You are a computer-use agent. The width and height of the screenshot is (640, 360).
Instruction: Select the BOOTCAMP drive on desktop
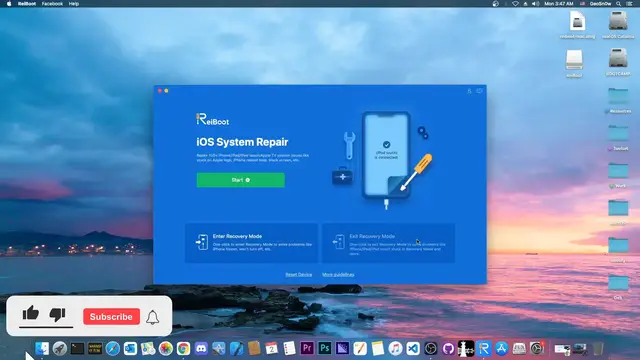point(618,62)
